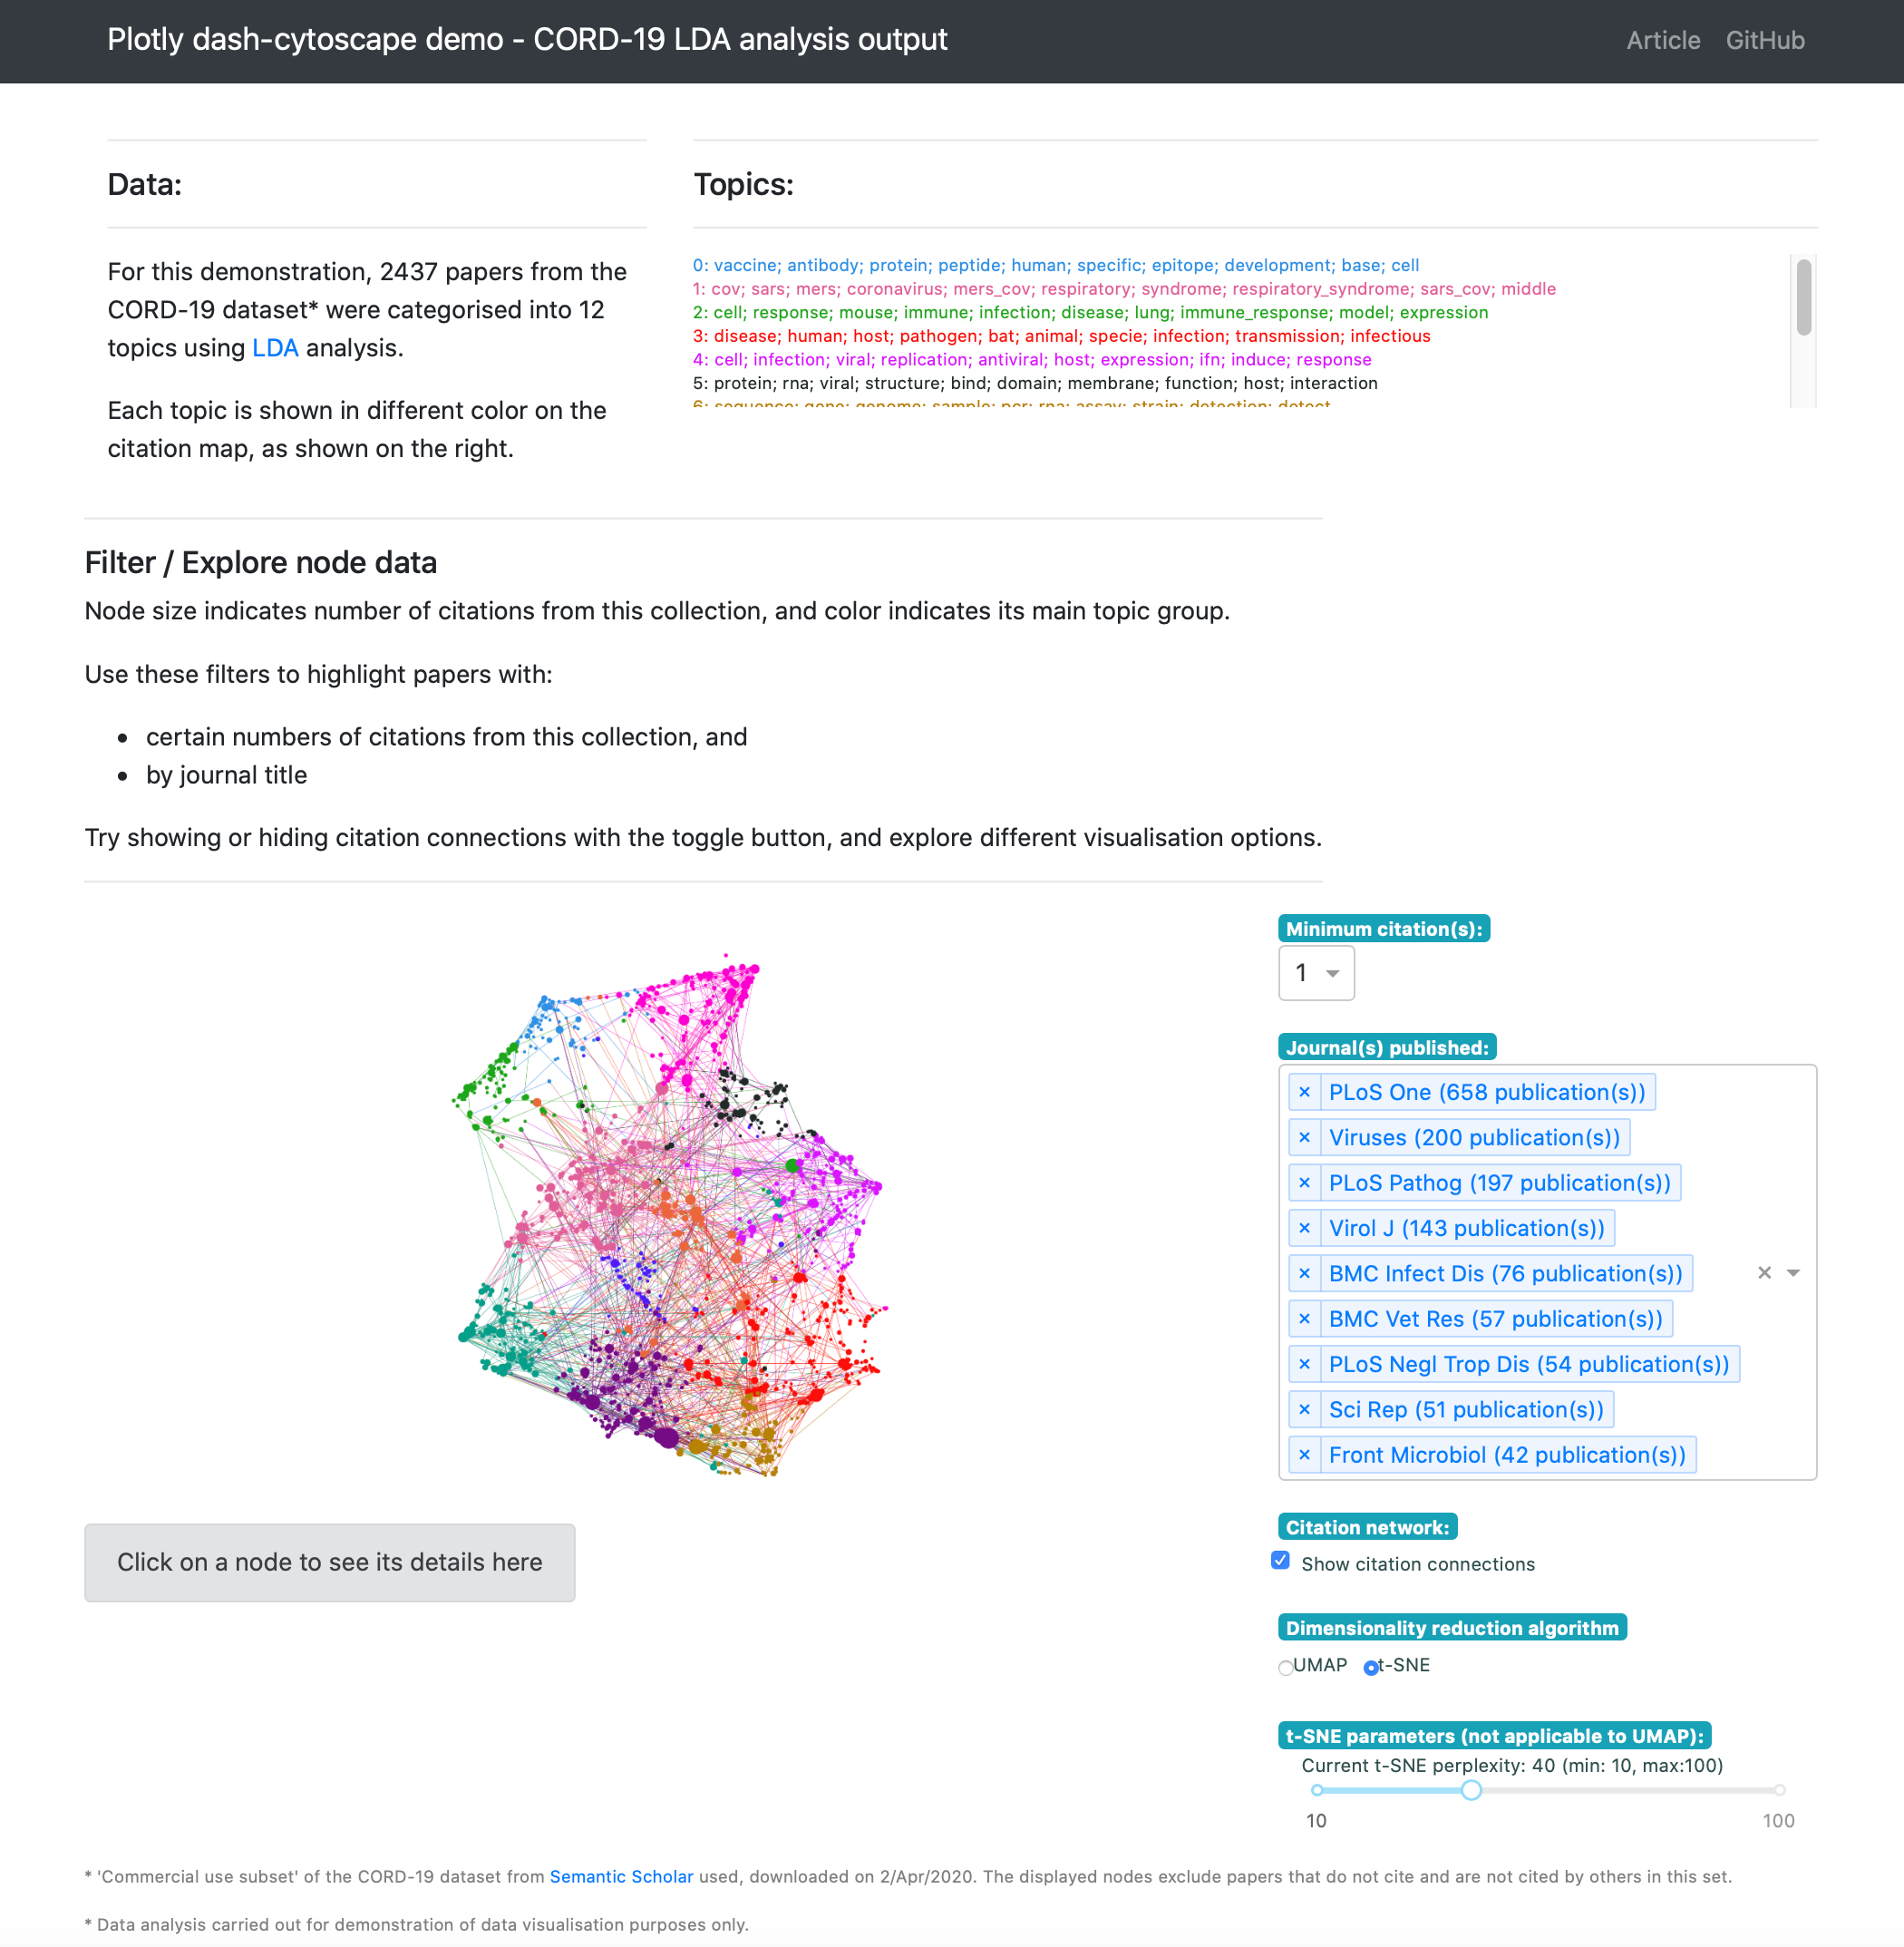
Task: Remove PLoS Pathog journal tag
Action: point(1304,1183)
